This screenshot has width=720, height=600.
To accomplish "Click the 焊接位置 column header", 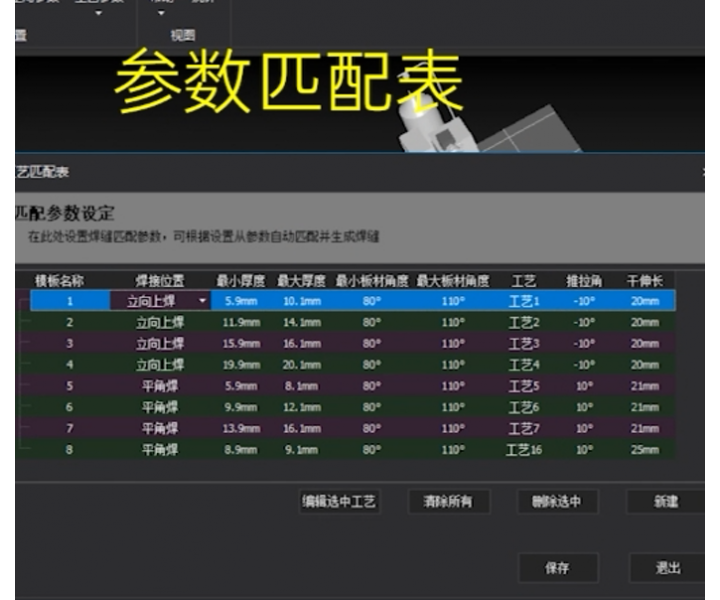I will tap(160, 281).
